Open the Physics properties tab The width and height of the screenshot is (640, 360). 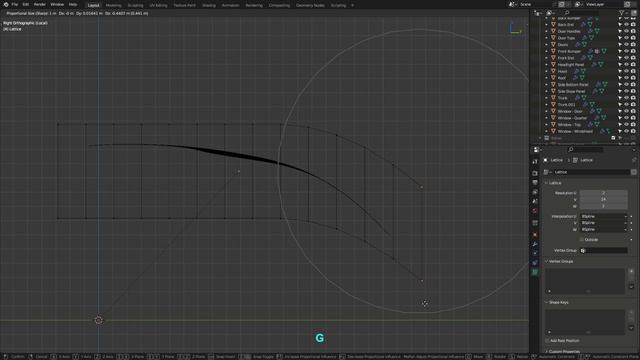(x=535, y=253)
